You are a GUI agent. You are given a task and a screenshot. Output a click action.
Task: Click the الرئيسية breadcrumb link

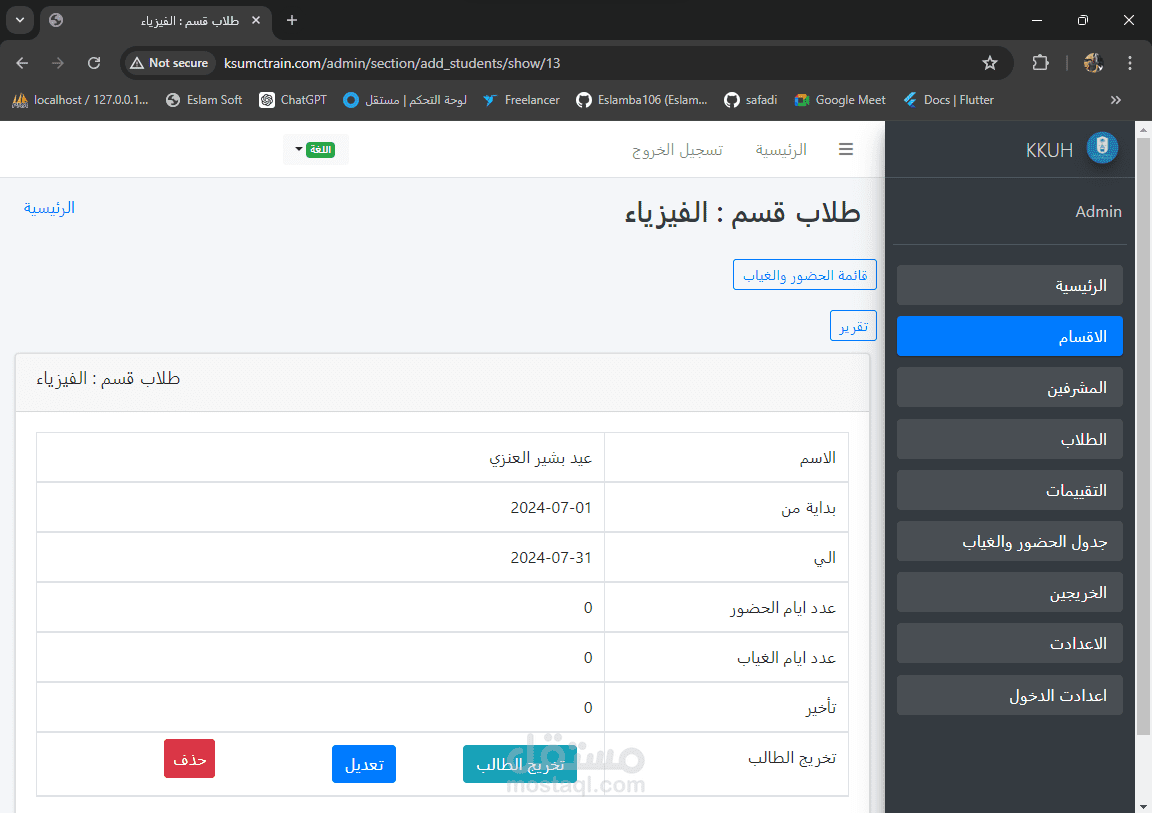point(49,208)
